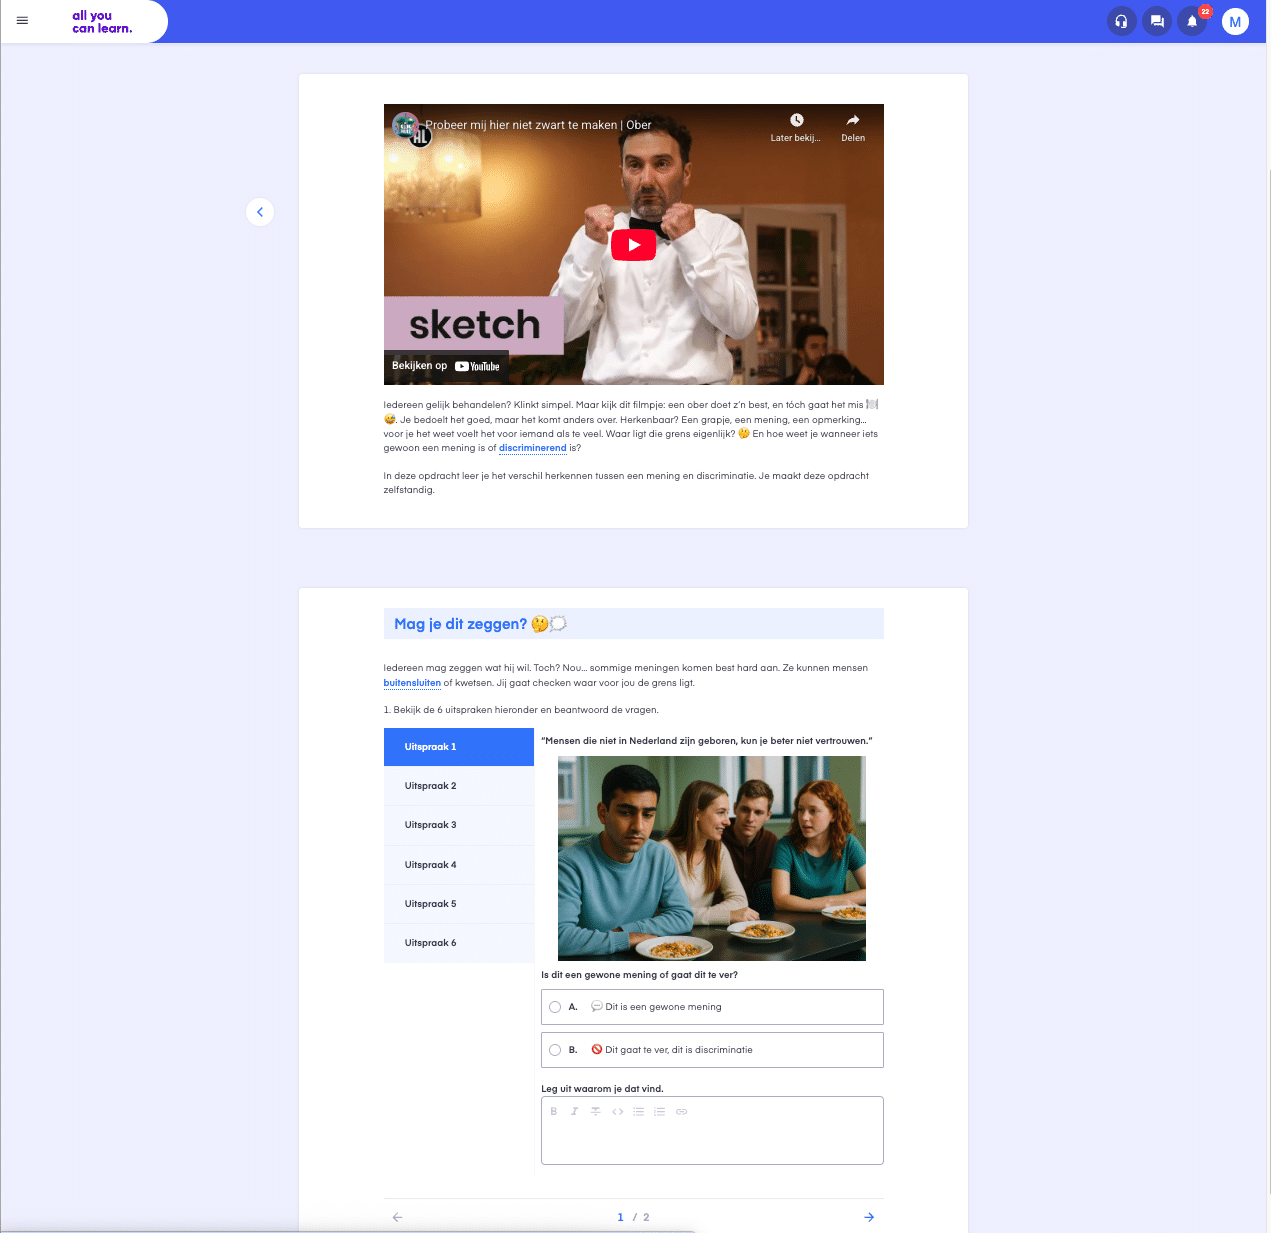Open the M user profile avatar
This screenshot has height=1233, width=1271.
(1235, 21)
